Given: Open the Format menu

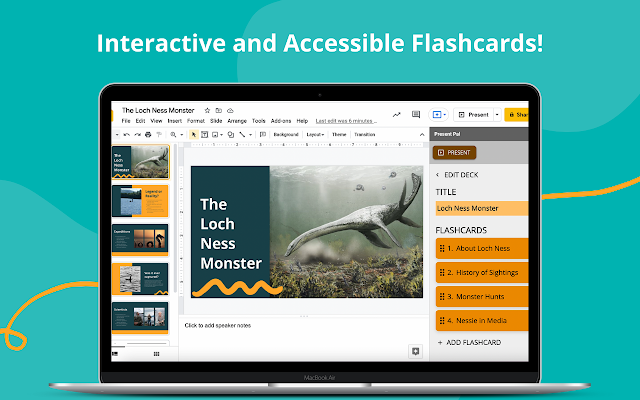Looking at the screenshot, I should point(196,121).
